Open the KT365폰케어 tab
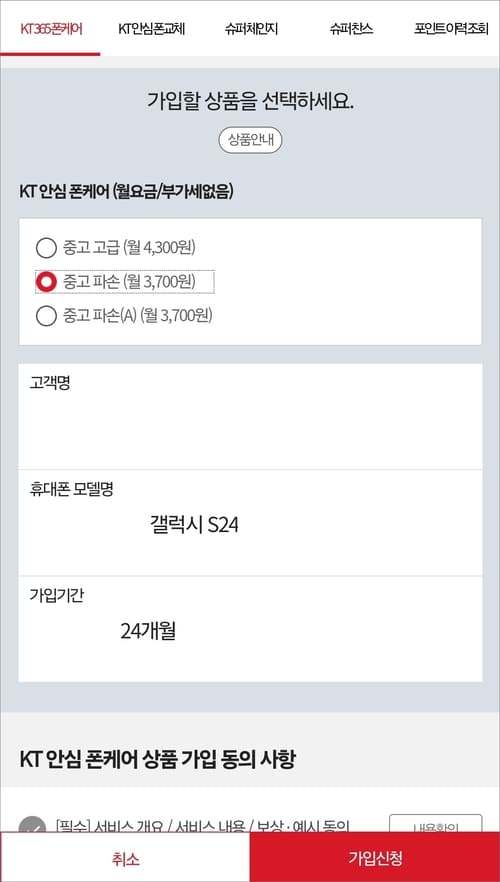The image size is (500, 882). [51, 29]
